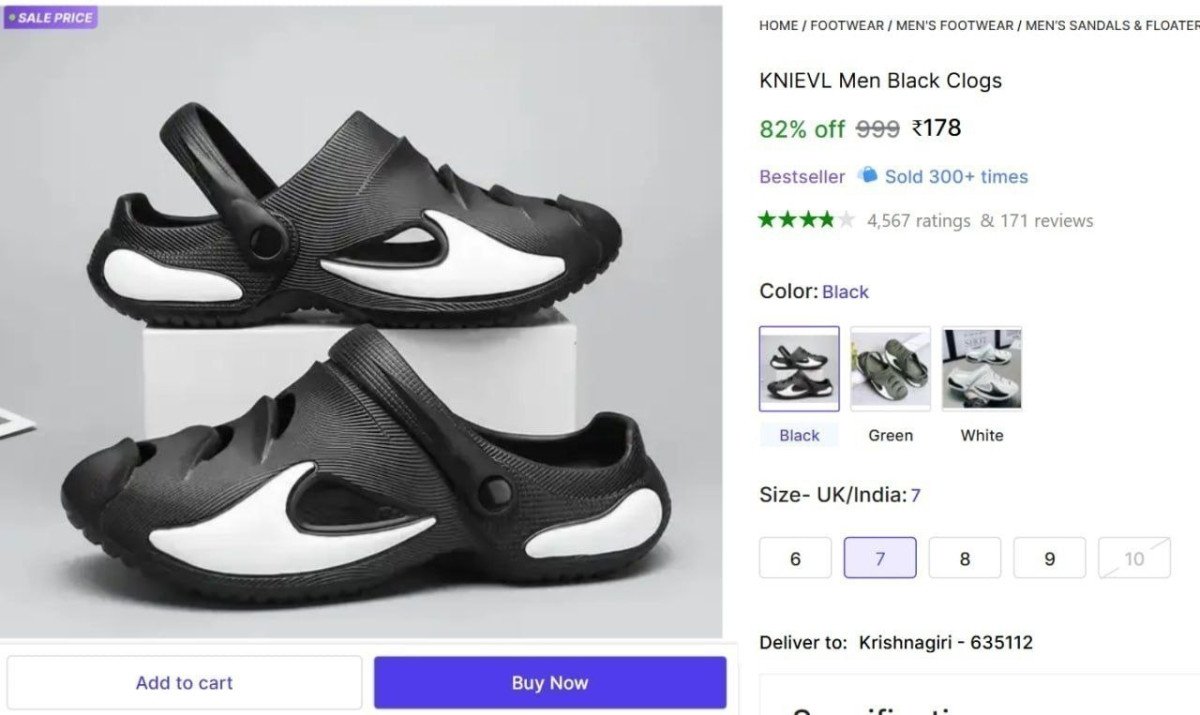Select the Black color swatch
Screen dimensions: 1200x715
[797, 368]
